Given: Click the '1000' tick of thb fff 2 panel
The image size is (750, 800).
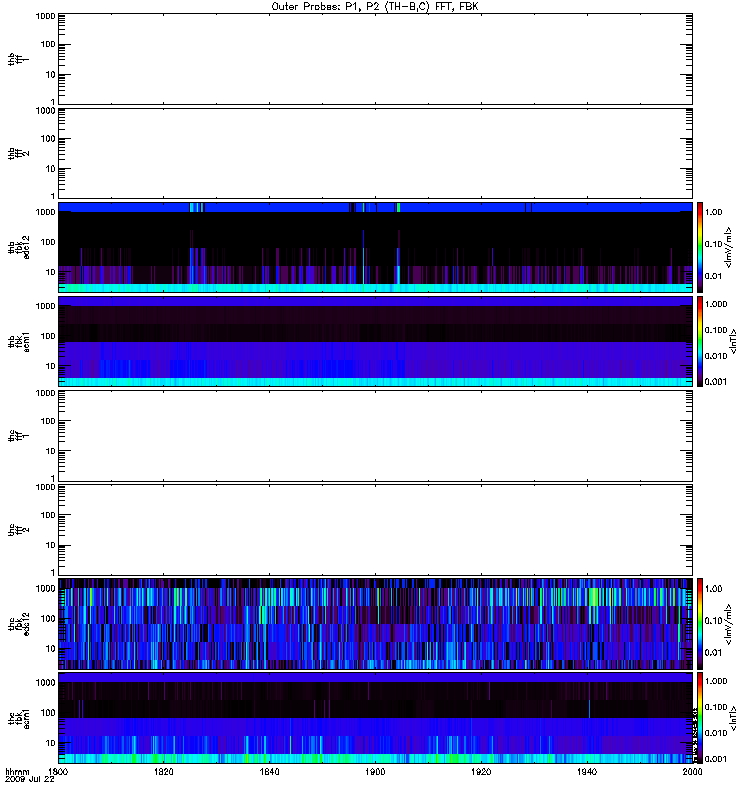Looking at the screenshot, I should coord(45,111).
